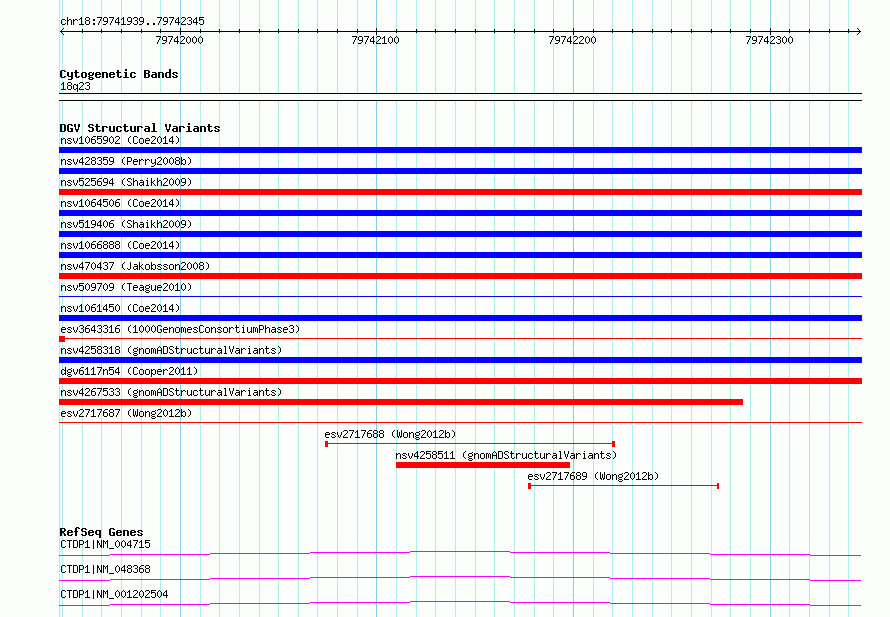
Task: Open the DGV Structural Variants track header
Action: point(140,128)
